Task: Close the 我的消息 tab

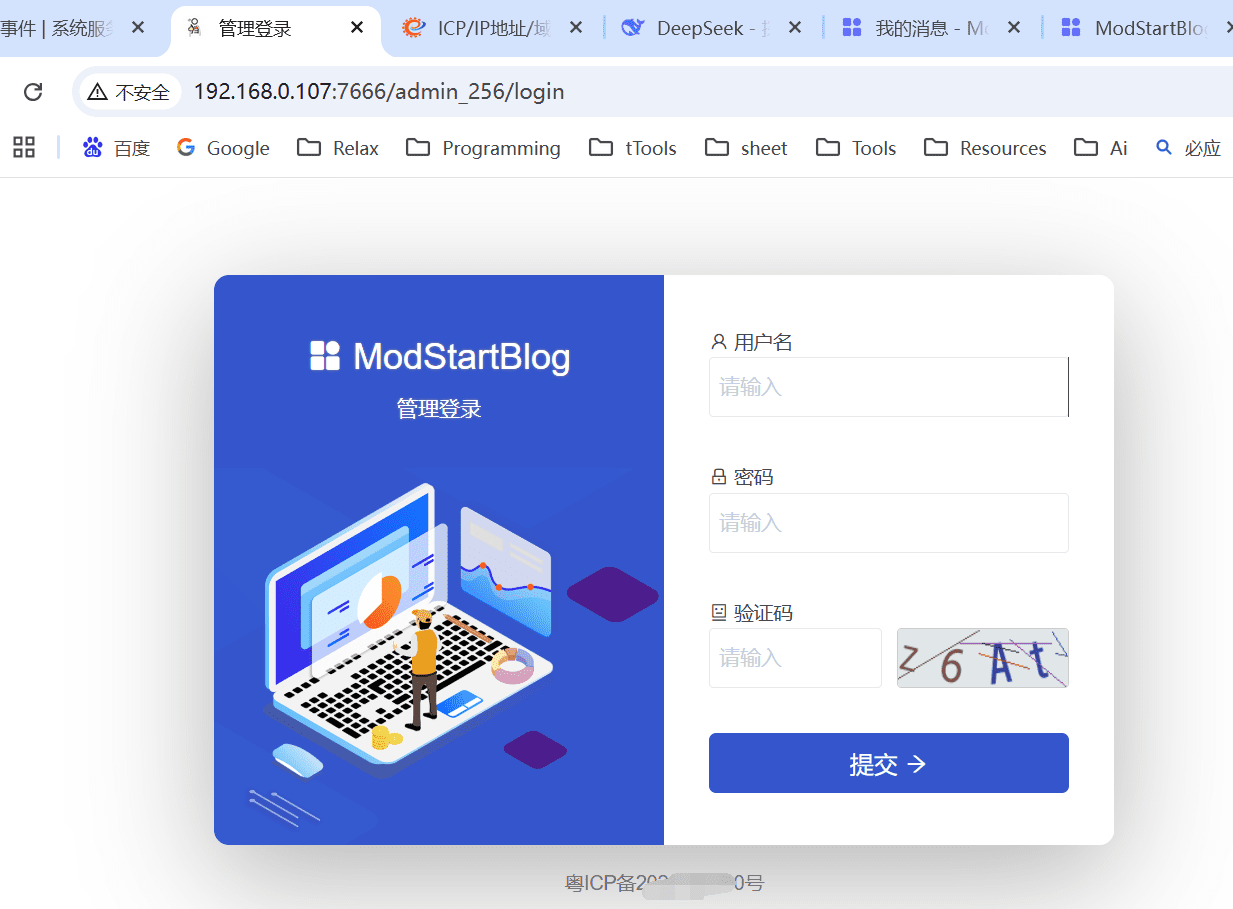Action: tap(1014, 28)
